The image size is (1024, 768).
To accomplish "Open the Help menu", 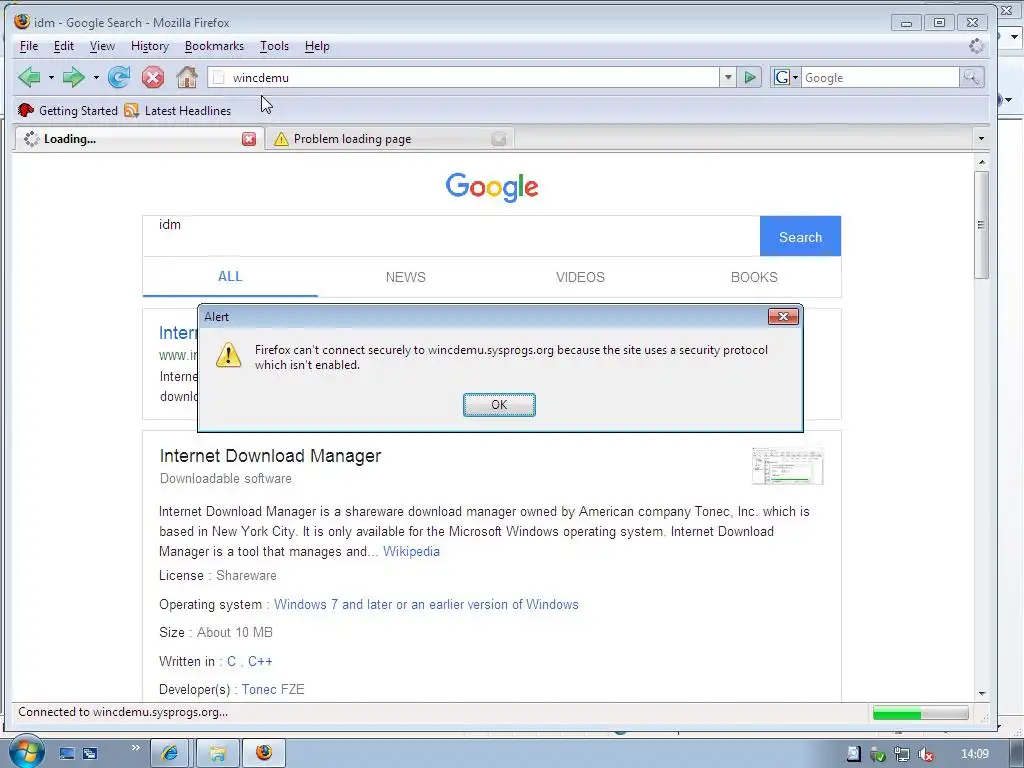I will point(317,46).
